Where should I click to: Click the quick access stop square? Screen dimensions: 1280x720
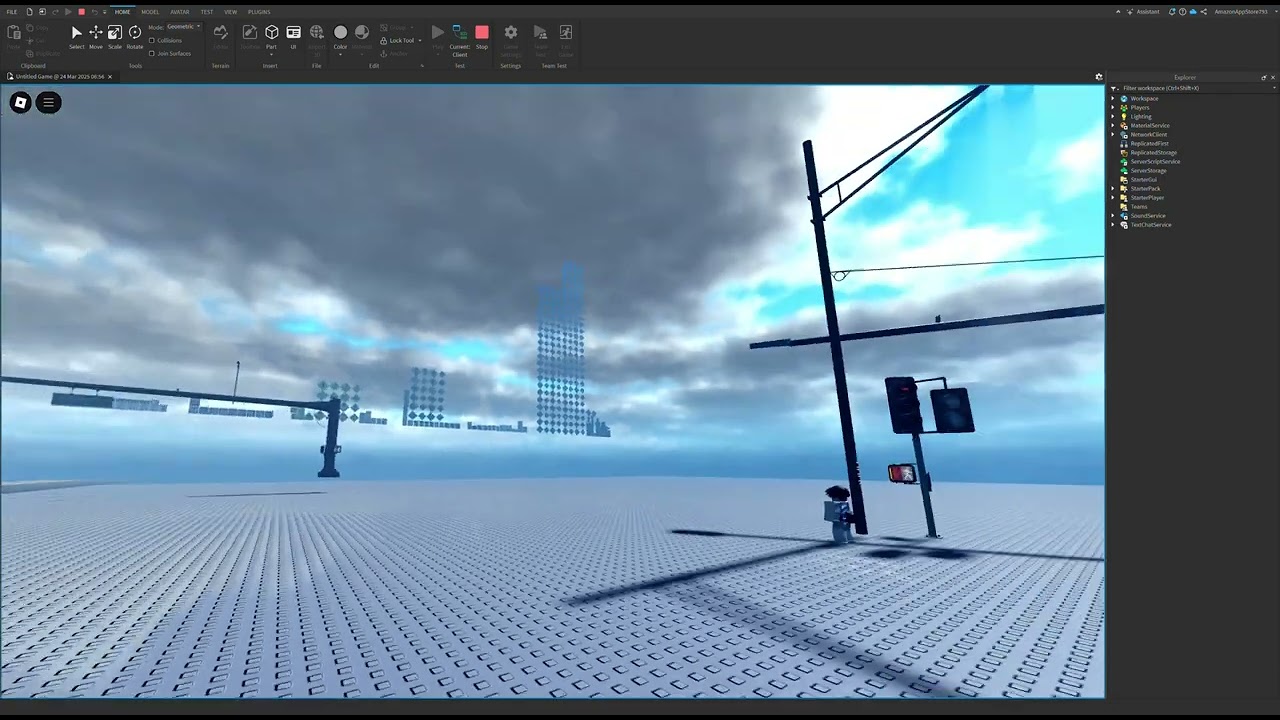tap(81, 12)
